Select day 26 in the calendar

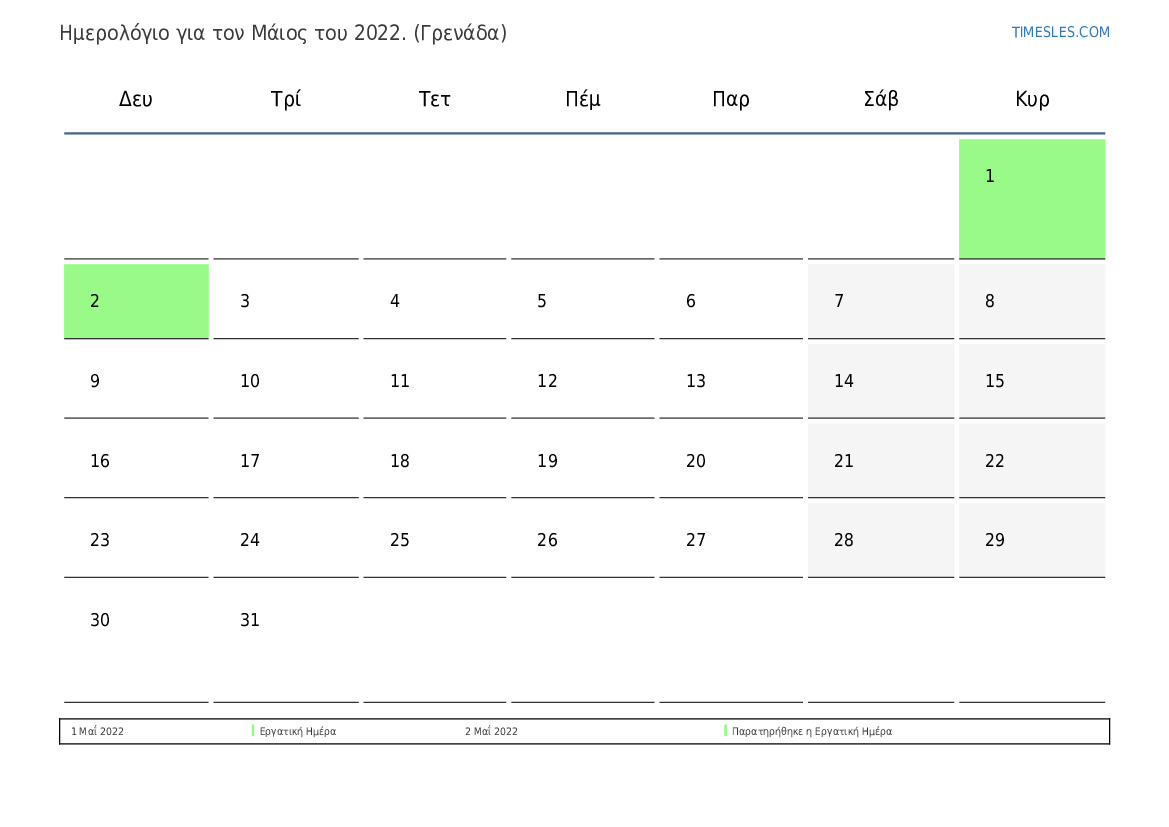pyautogui.click(x=582, y=541)
